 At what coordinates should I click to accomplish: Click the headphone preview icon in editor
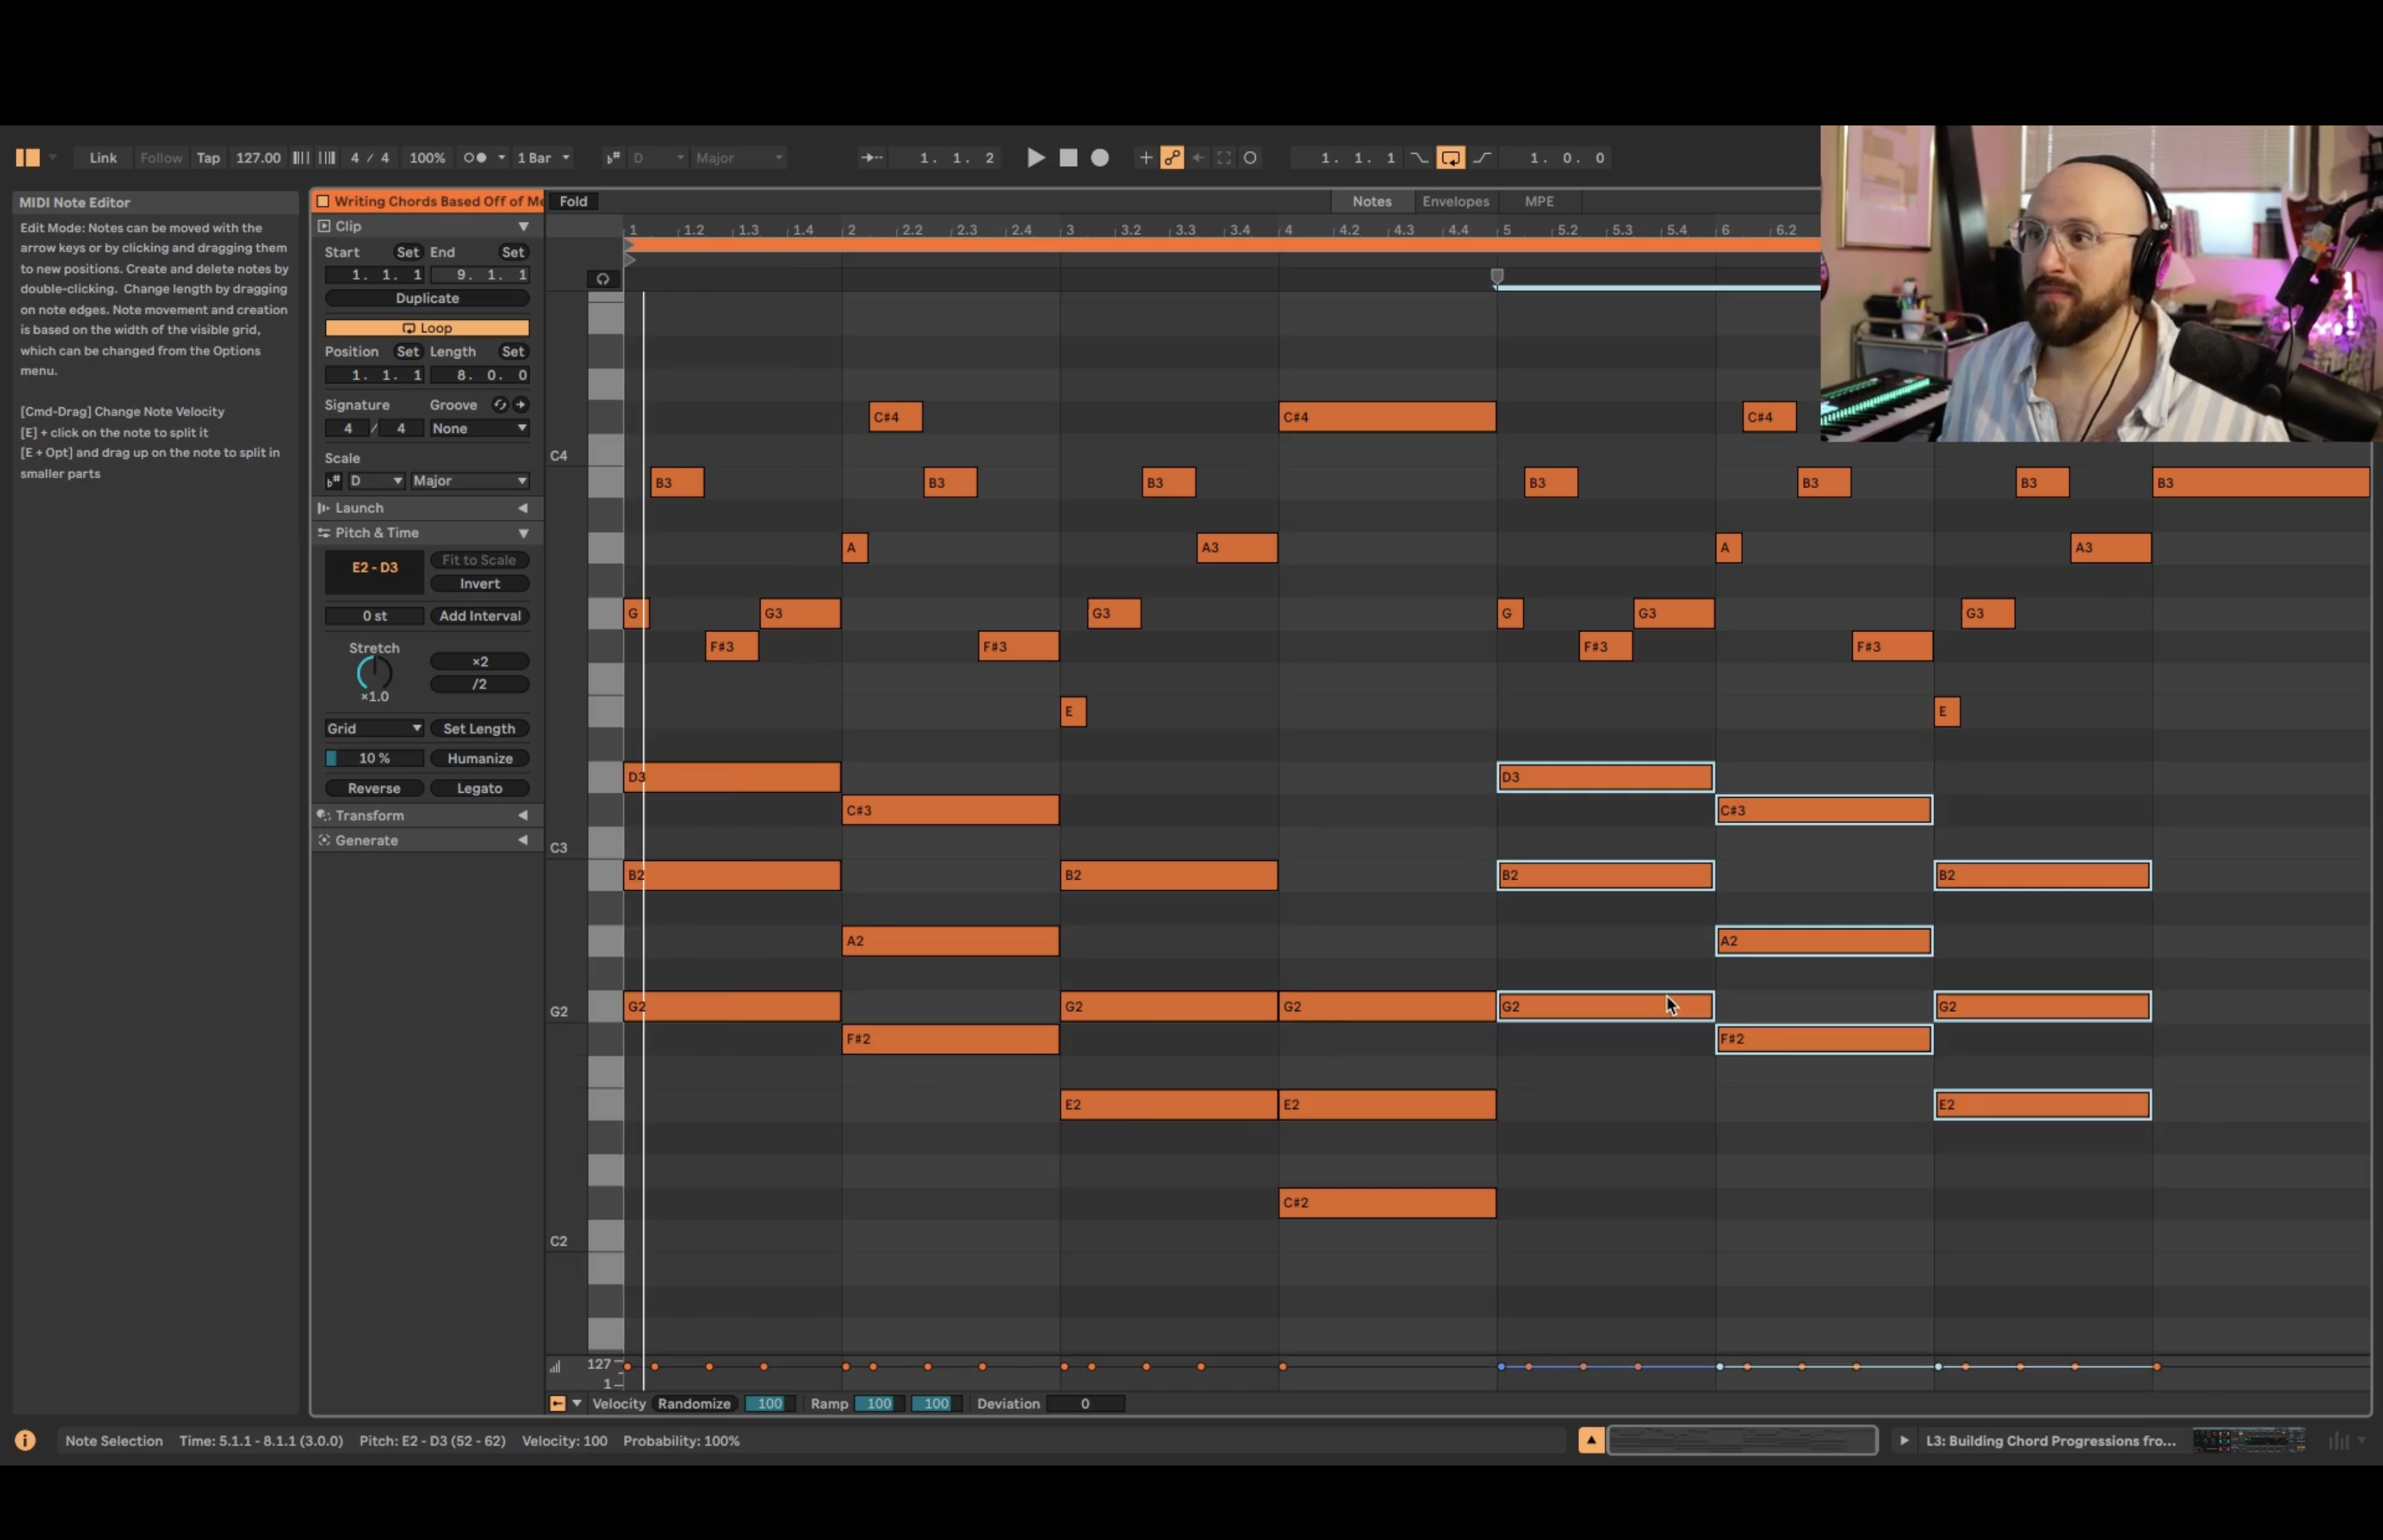coord(602,279)
